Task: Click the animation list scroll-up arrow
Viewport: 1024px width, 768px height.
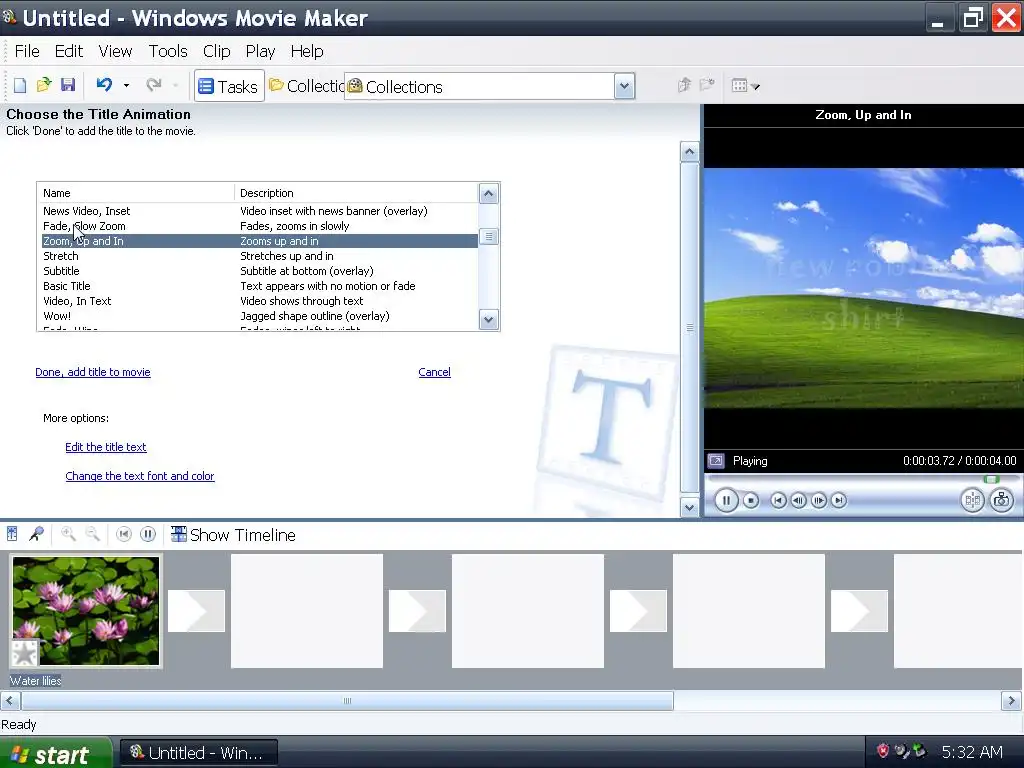Action: pyautogui.click(x=488, y=194)
